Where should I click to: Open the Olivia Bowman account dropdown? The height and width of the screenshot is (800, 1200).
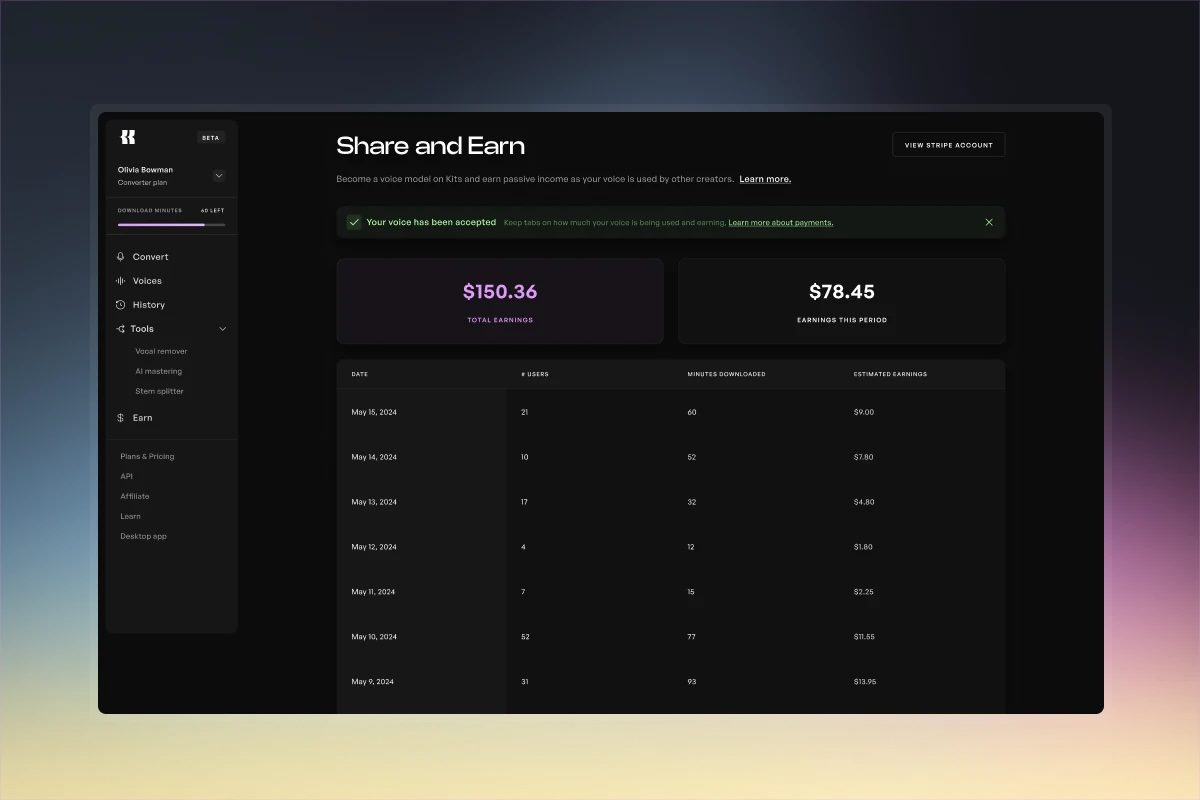click(219, 176)
